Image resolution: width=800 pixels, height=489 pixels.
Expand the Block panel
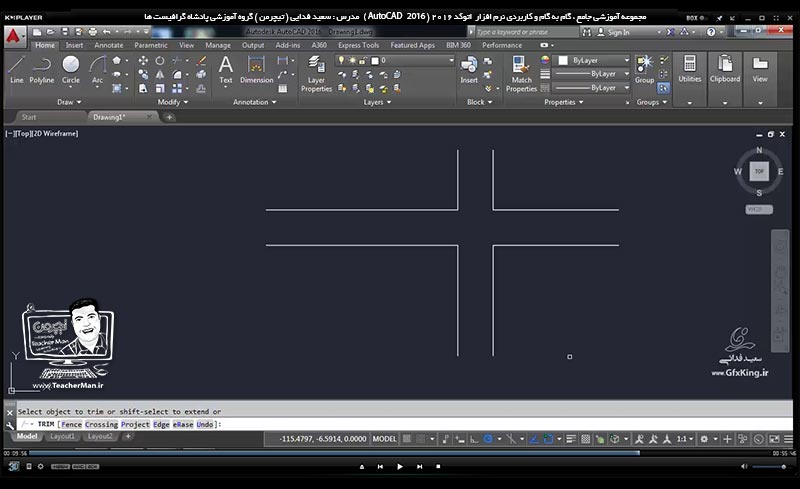click(480, 102)
